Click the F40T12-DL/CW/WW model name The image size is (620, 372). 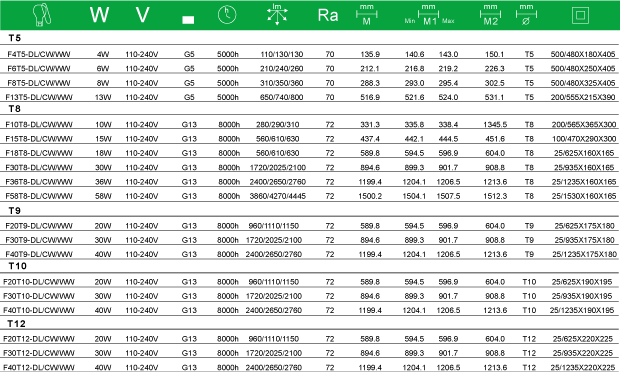[x=39, y=367]
